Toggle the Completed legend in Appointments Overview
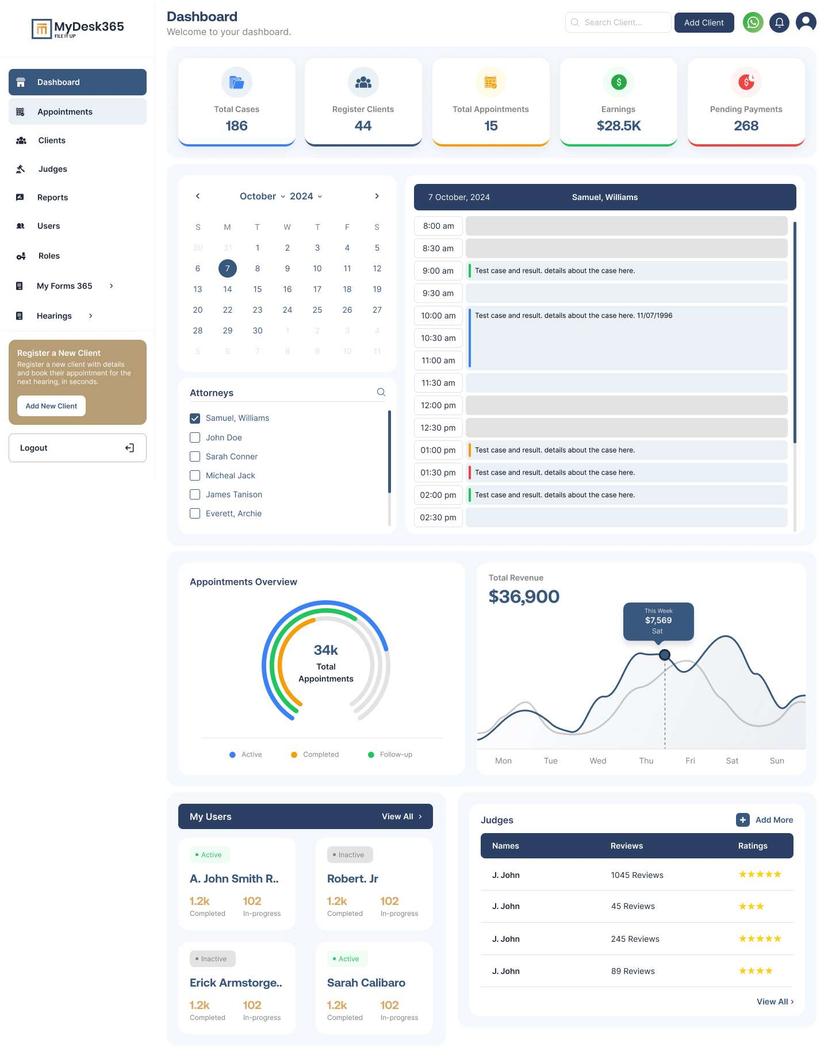This screenshot has height=1063, width=828. 315,755
